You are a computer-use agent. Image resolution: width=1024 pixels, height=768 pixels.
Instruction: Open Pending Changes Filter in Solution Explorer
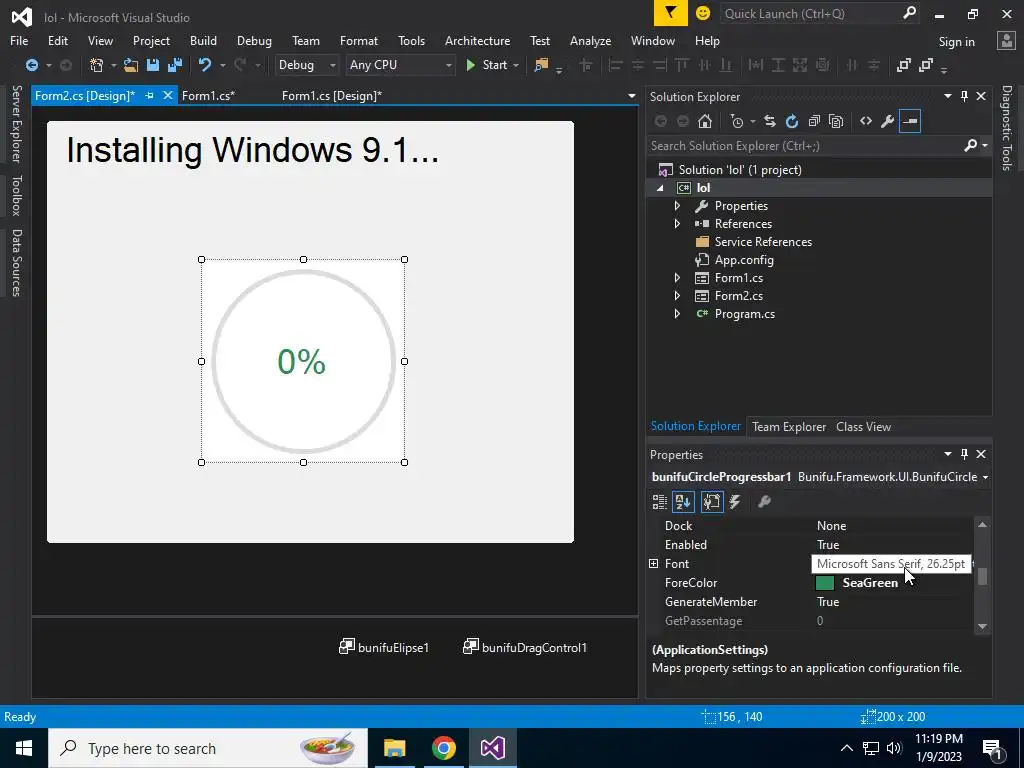[737, 121]
